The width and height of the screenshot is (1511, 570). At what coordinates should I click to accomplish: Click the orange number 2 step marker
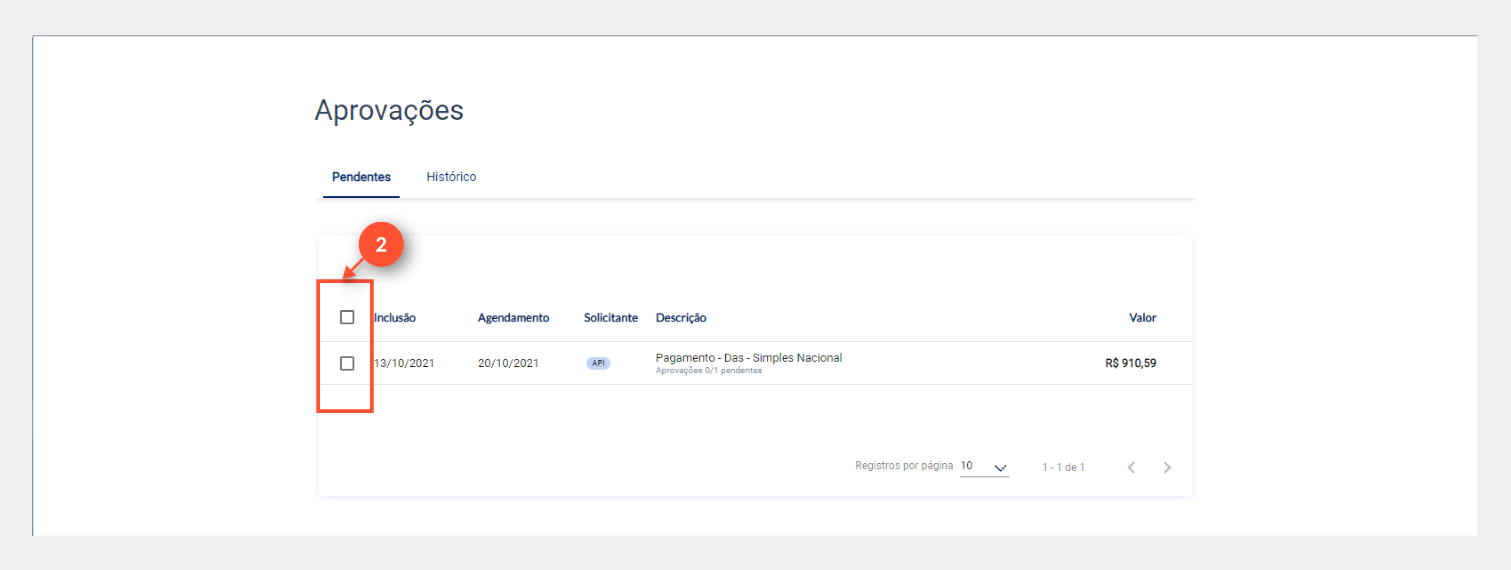click(380, 246)
